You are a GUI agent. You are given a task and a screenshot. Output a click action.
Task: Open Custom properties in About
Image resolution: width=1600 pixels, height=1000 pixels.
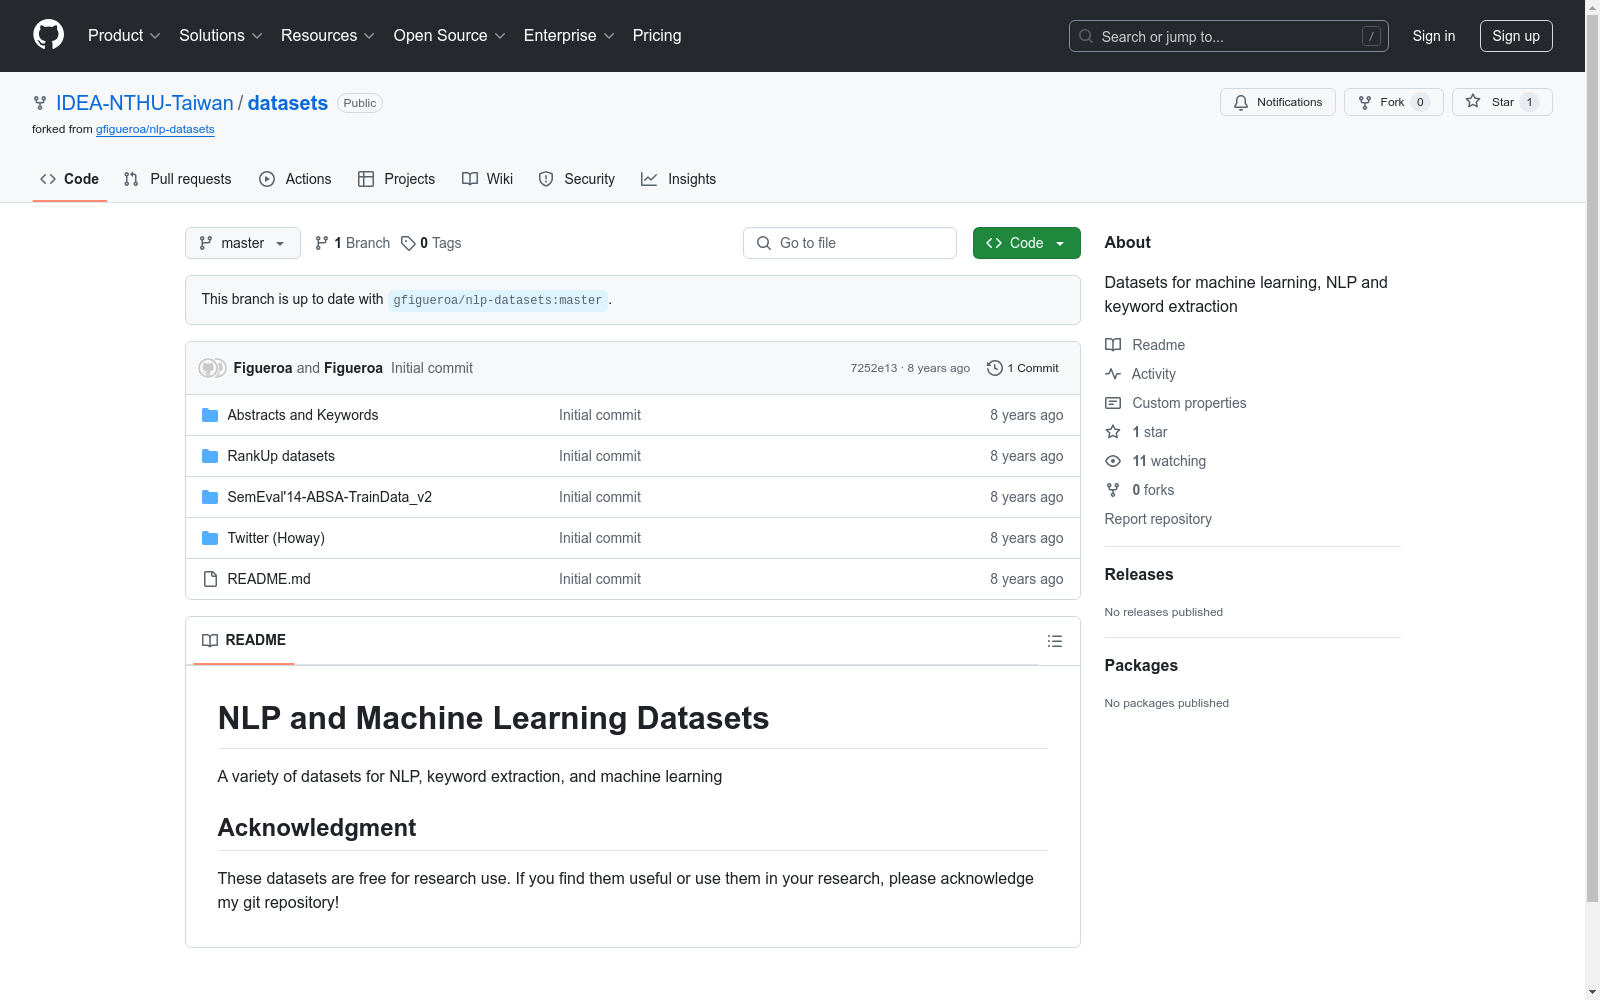pos(1176,403)
